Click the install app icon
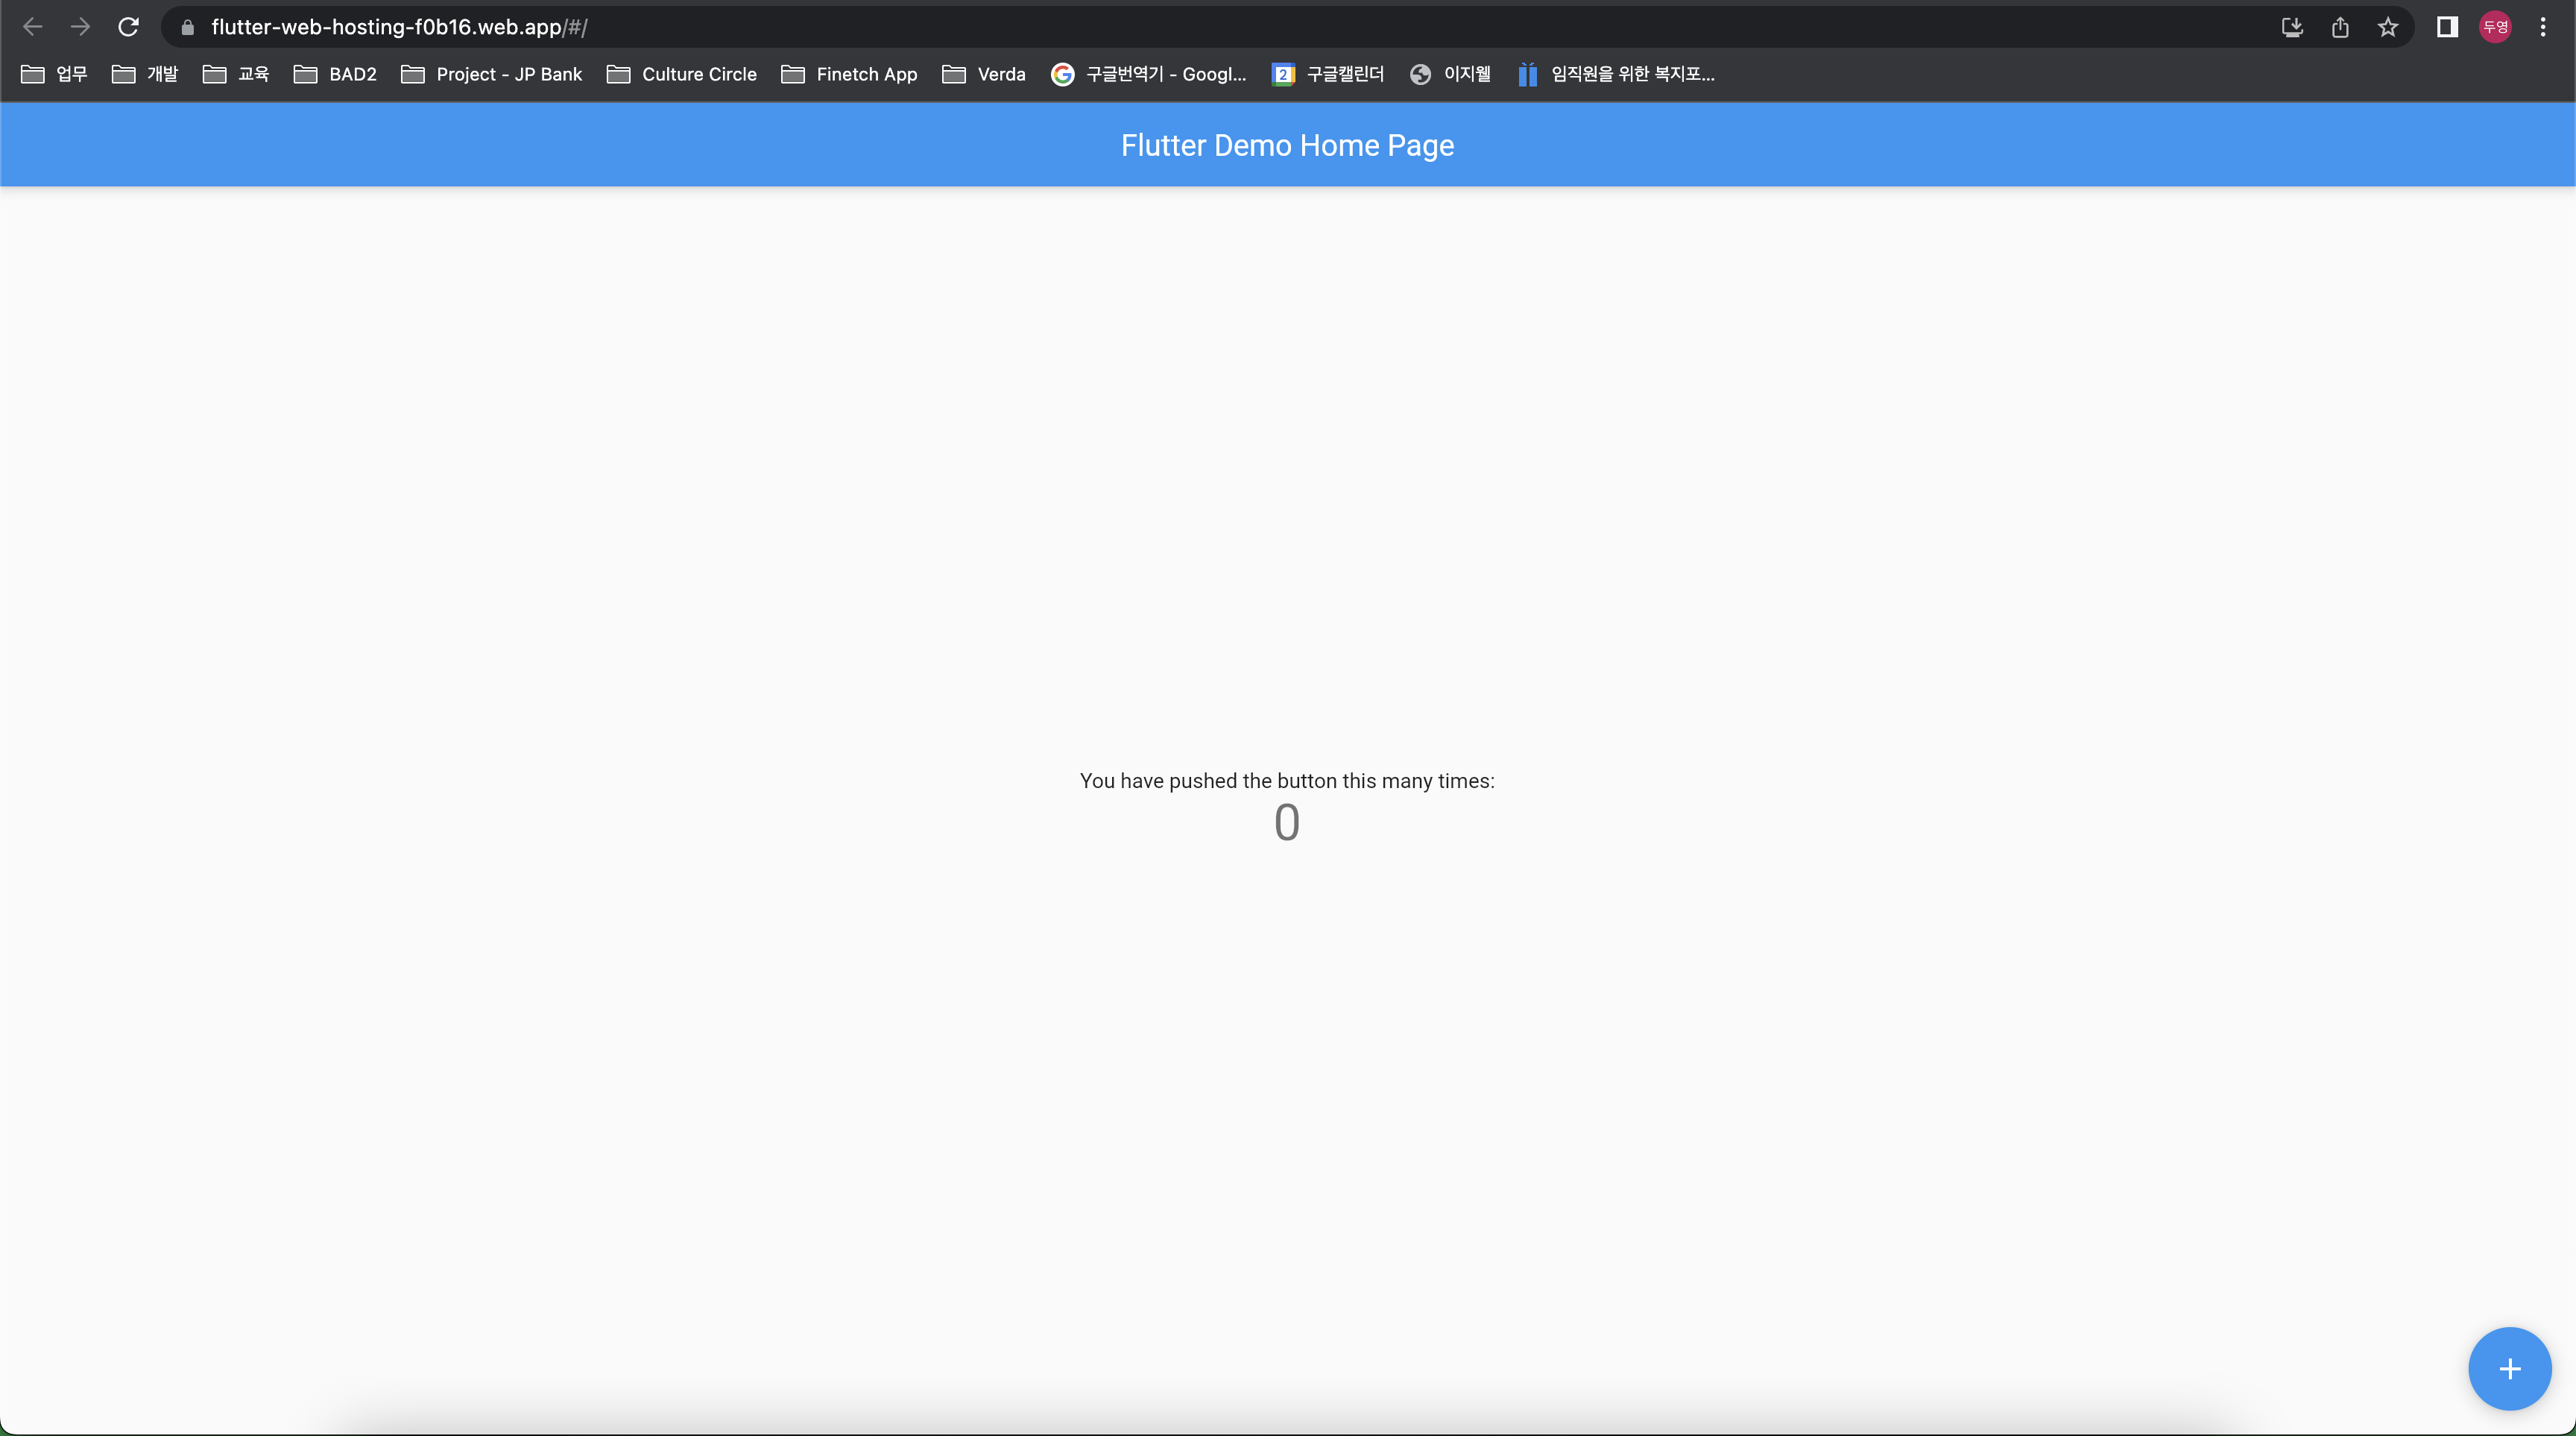Image resolution: width=2576 pixels, height=1436 pixels. click(x=2292, y=27)
